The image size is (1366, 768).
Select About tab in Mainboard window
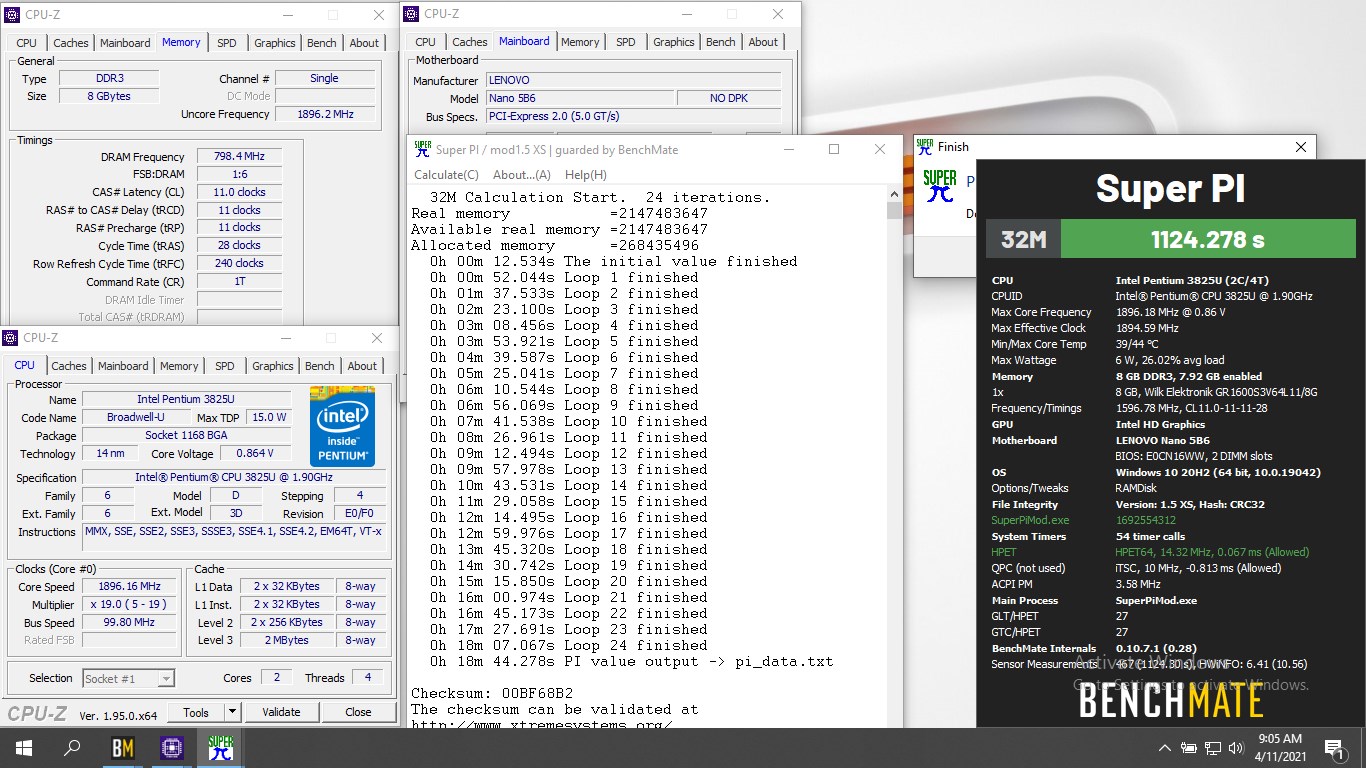(x=763, y=42)
